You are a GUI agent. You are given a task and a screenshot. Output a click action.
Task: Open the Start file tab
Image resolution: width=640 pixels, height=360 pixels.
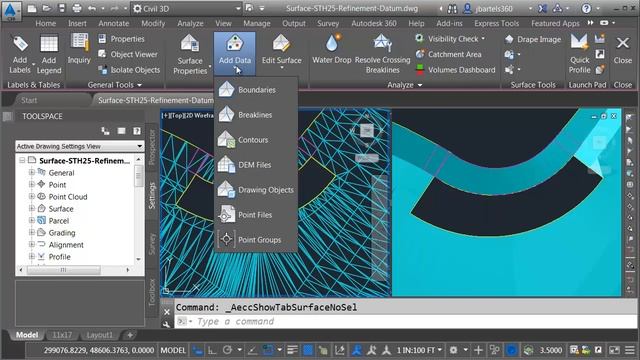[29, 100]
